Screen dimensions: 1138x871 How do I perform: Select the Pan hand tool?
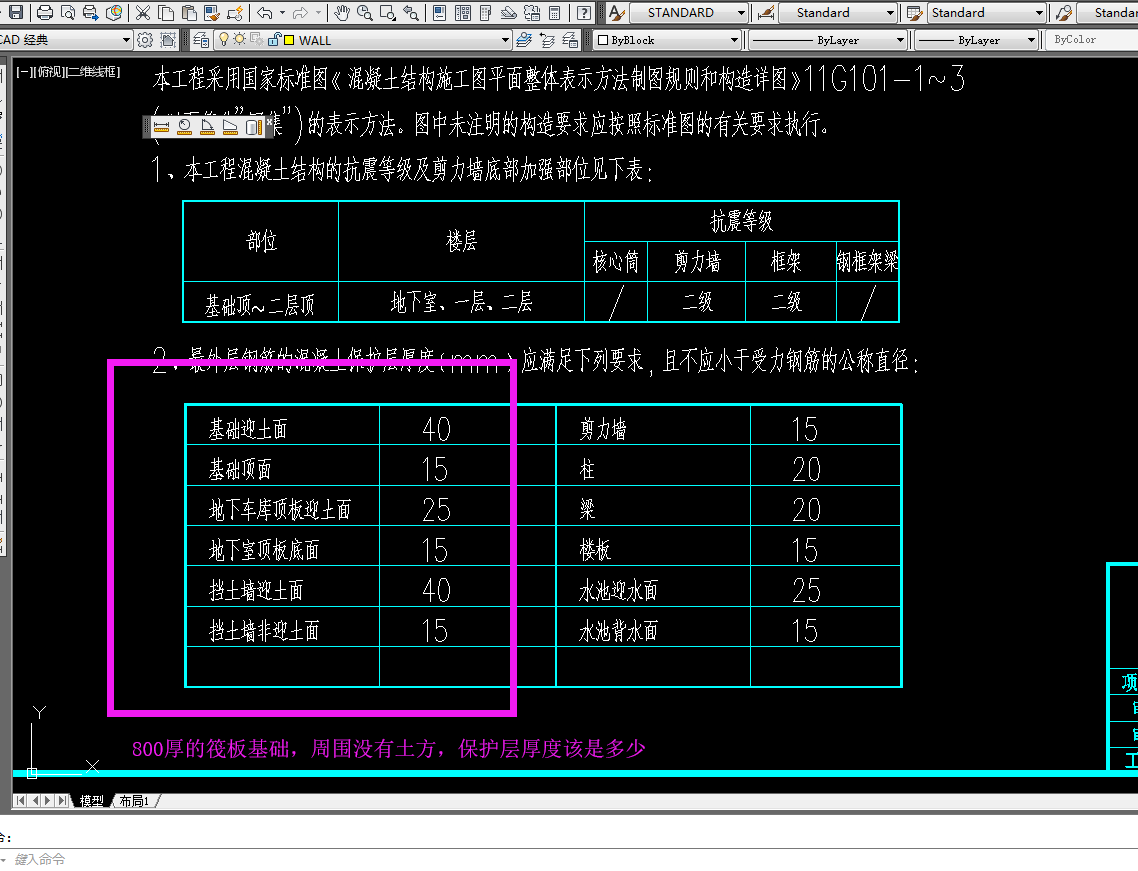342,12
